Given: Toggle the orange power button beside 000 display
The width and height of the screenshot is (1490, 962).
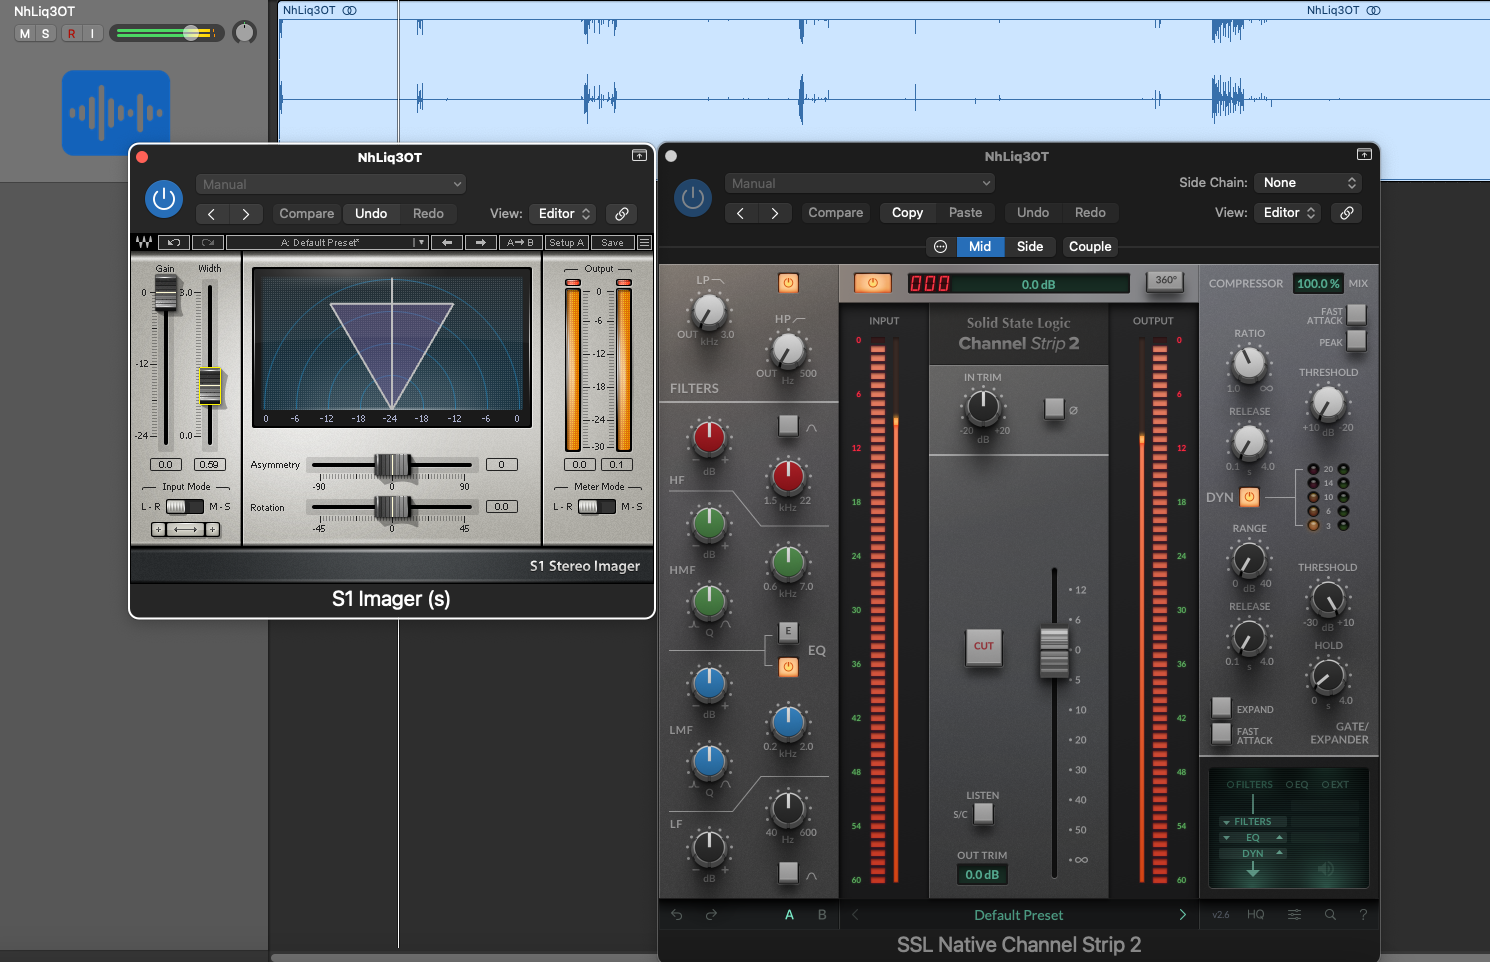Looking at the screenshot, I should [872, 283].
